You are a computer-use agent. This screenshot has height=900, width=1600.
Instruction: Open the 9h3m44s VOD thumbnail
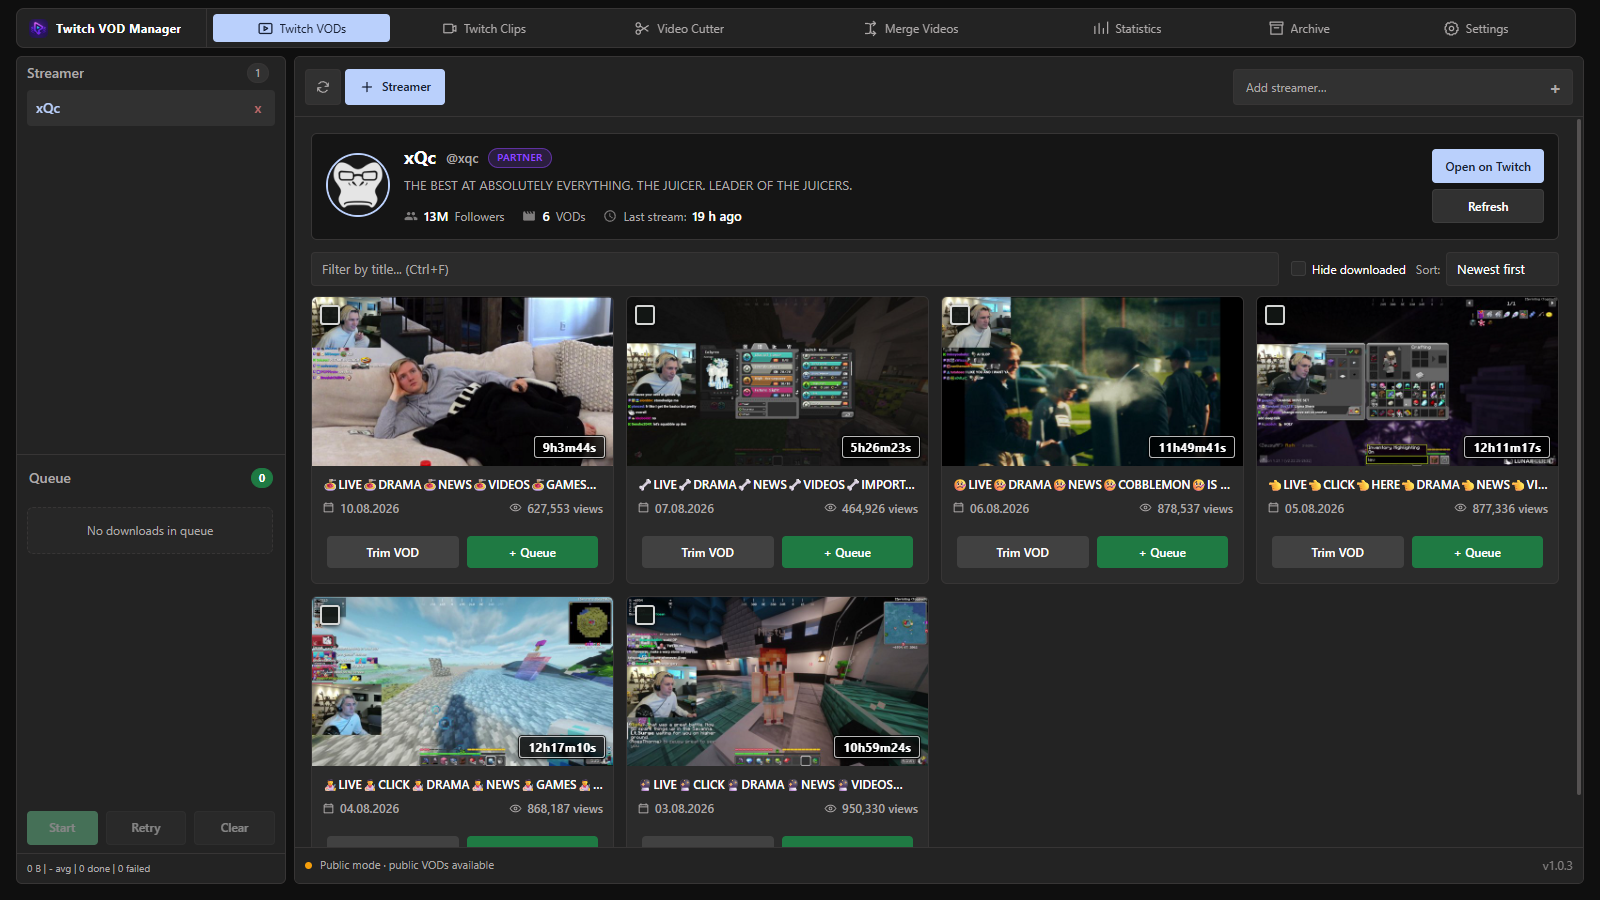click(x=462, y=381)
